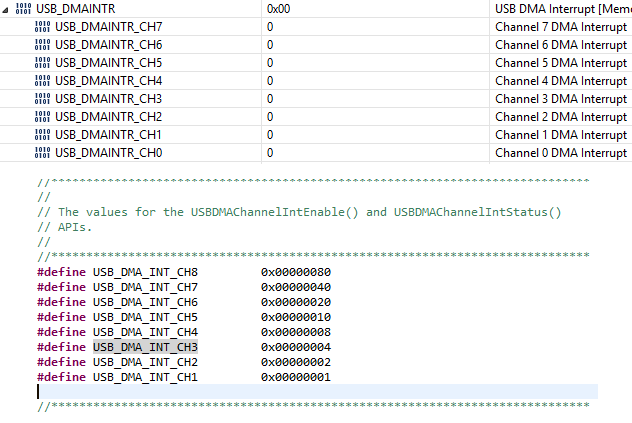Click the value cell of USB_DMAINTR_CH2
This screenshot has width=632, height=423.
(x=375, y=117)
